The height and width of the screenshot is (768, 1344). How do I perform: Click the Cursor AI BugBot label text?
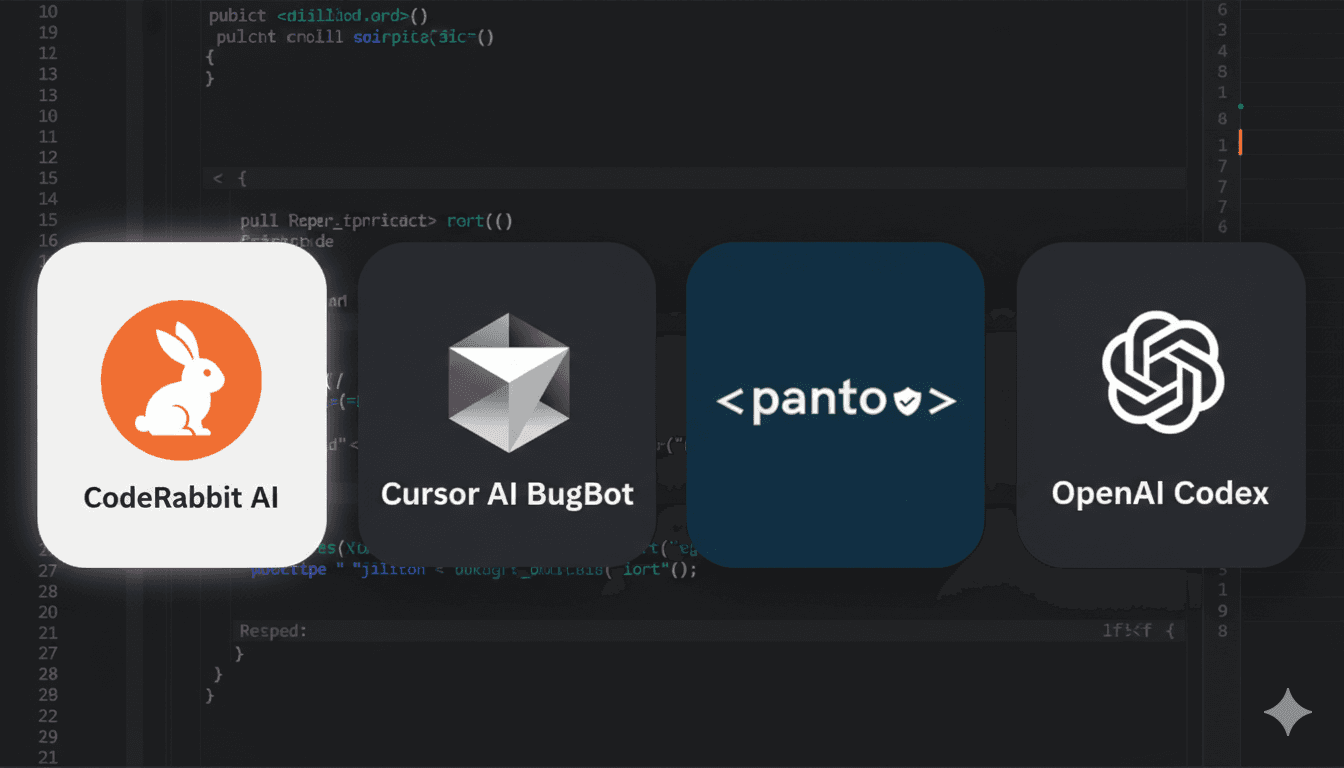point(507,493)
